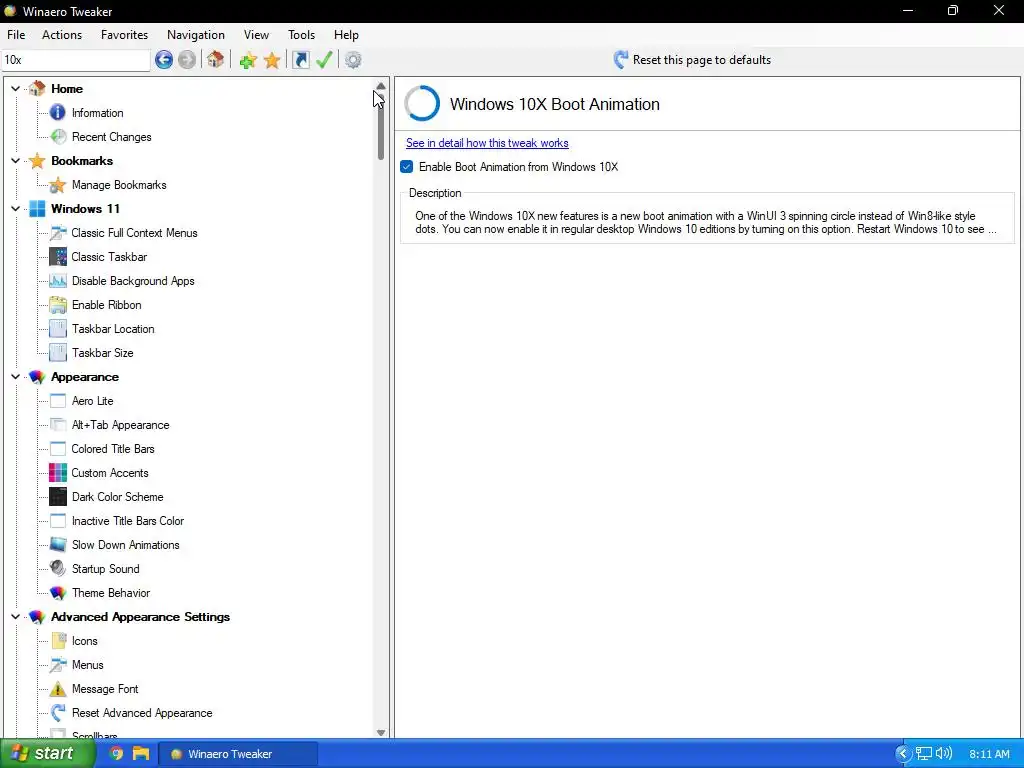This screenshot has height=768, width=1024.
Task: Click the Menus tree icon
Action: click(58, 665)
